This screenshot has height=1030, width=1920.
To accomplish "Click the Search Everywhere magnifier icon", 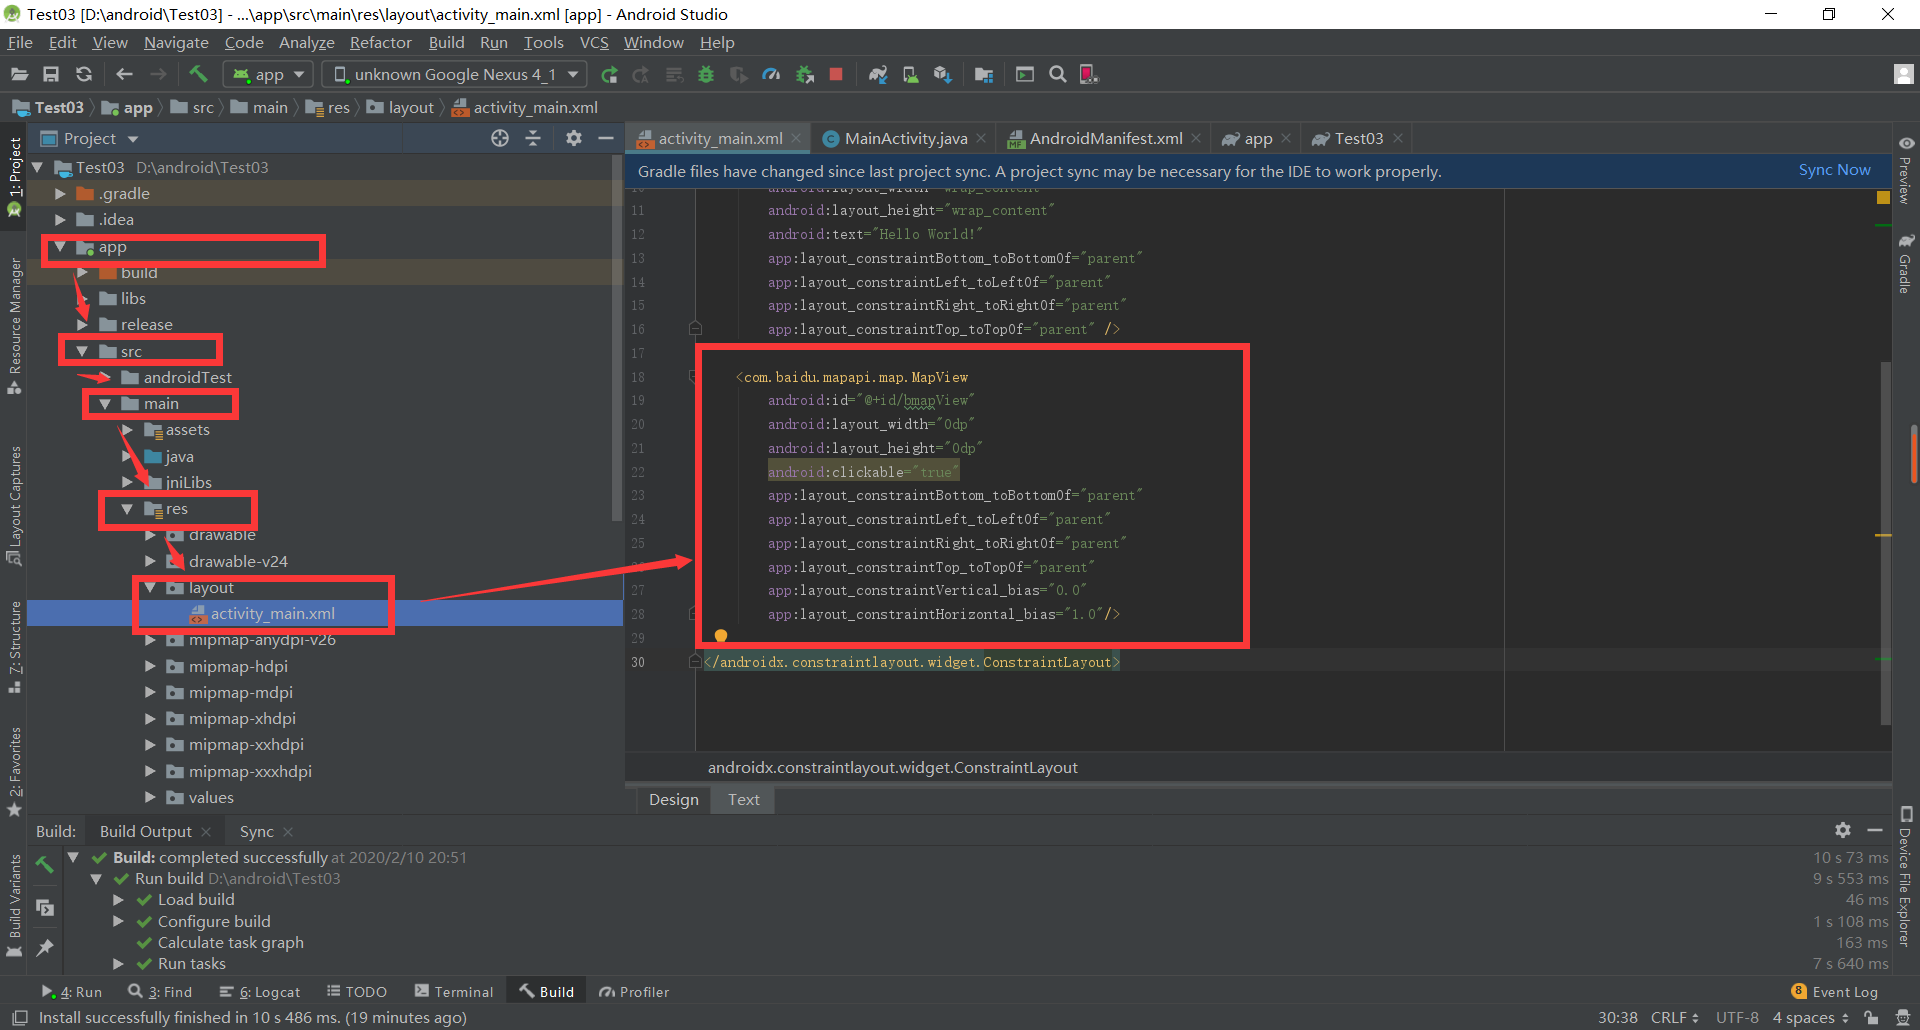I will [1057, 74].
